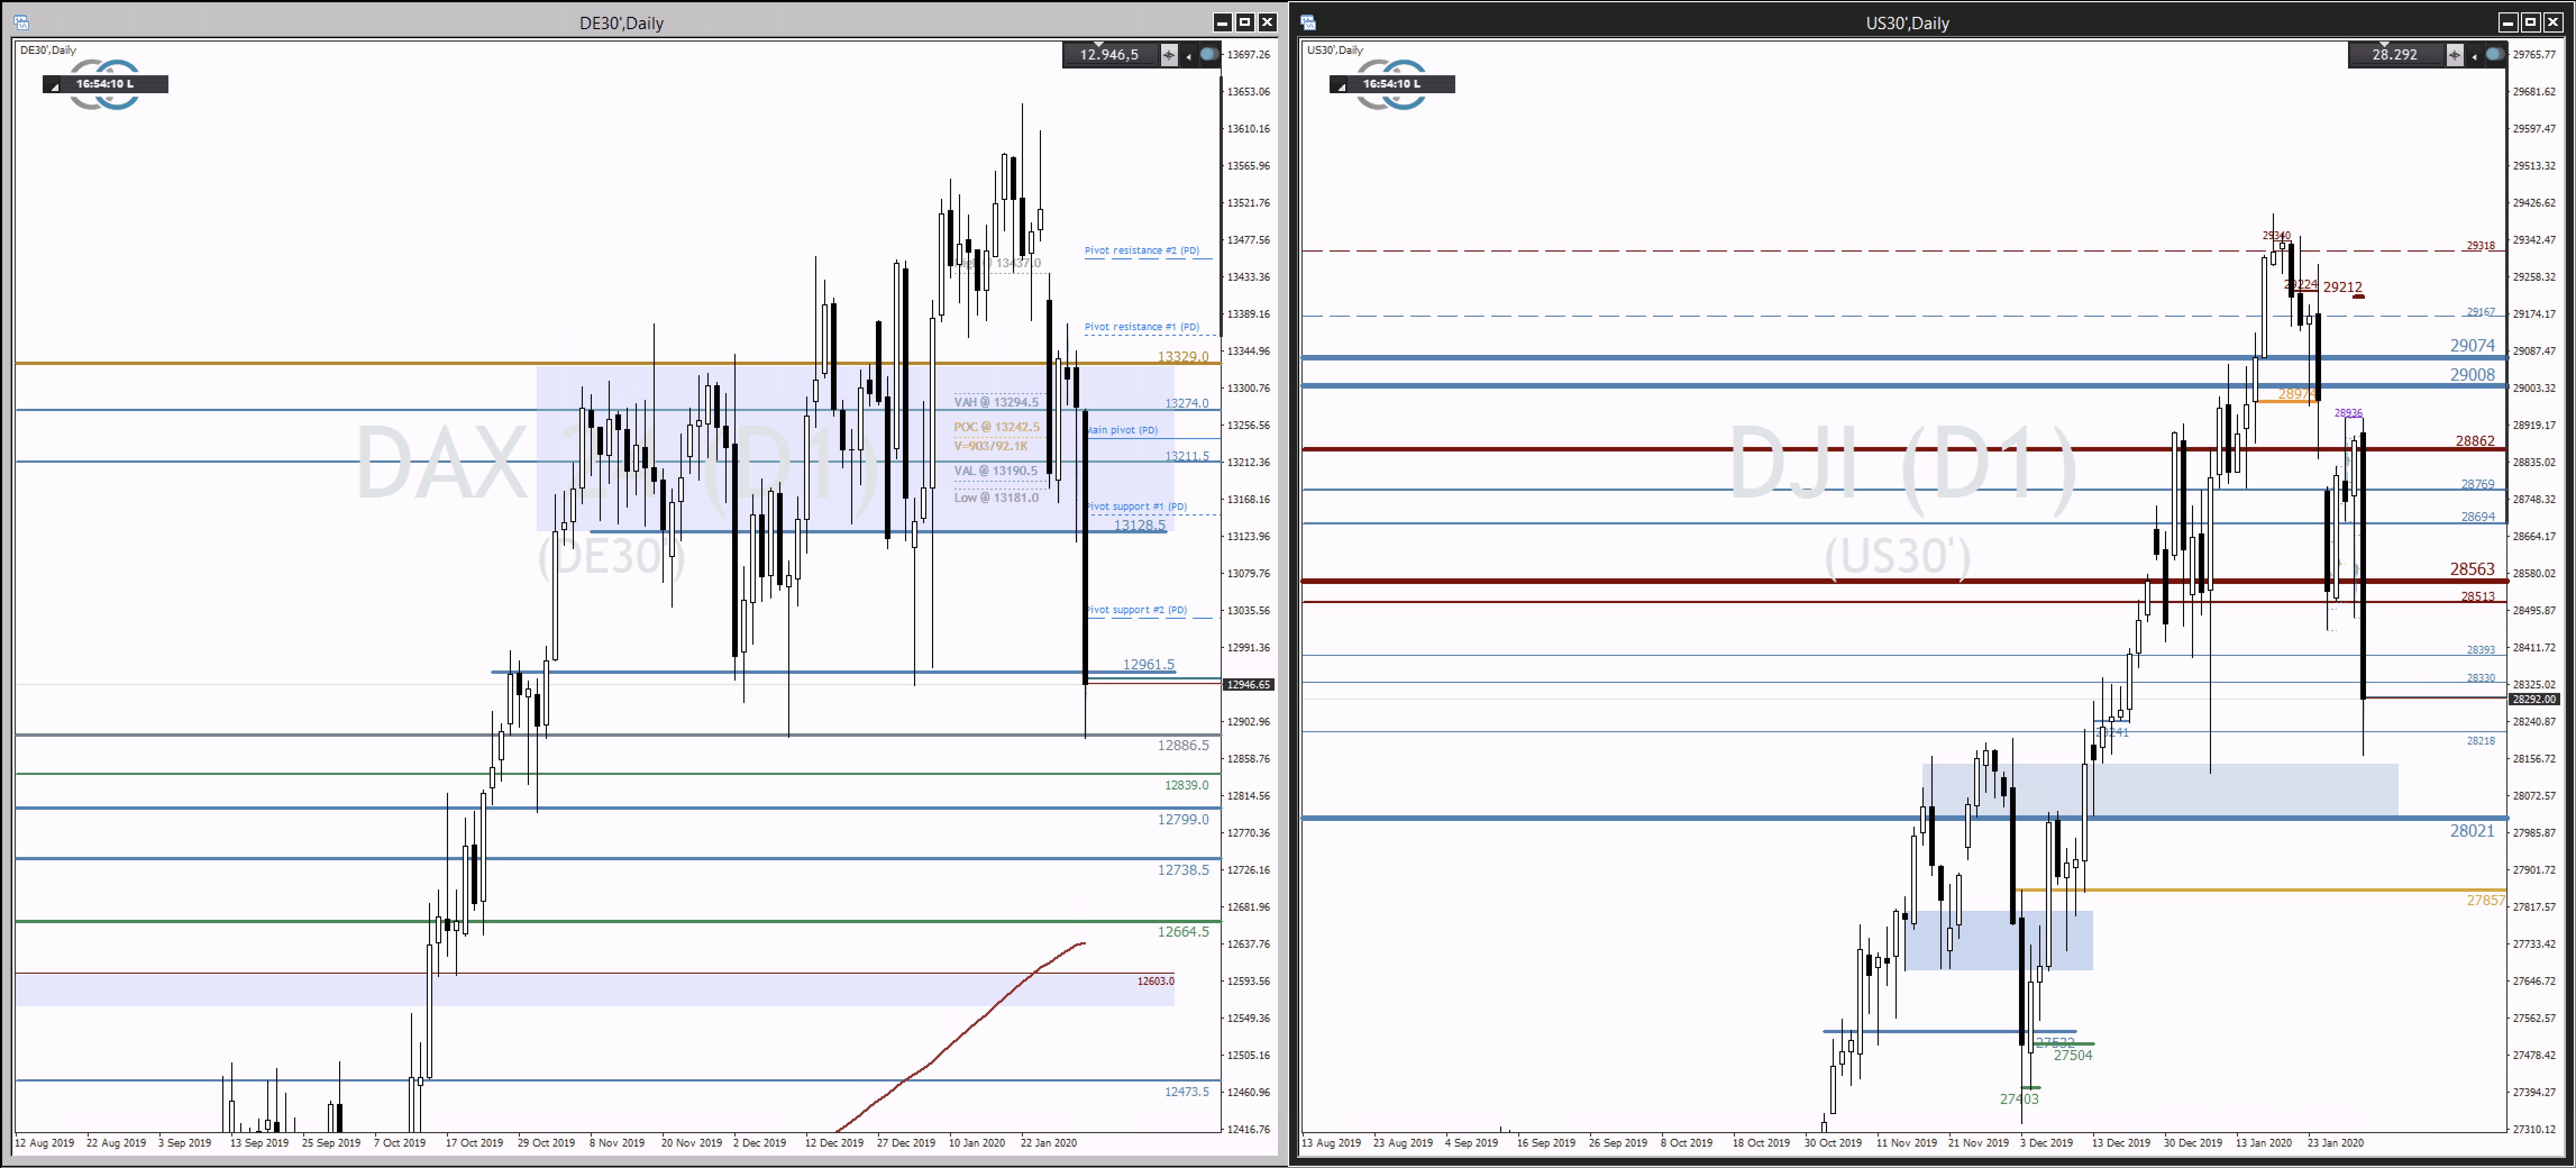Select the green 12664.5 level label

(1184, 932)
